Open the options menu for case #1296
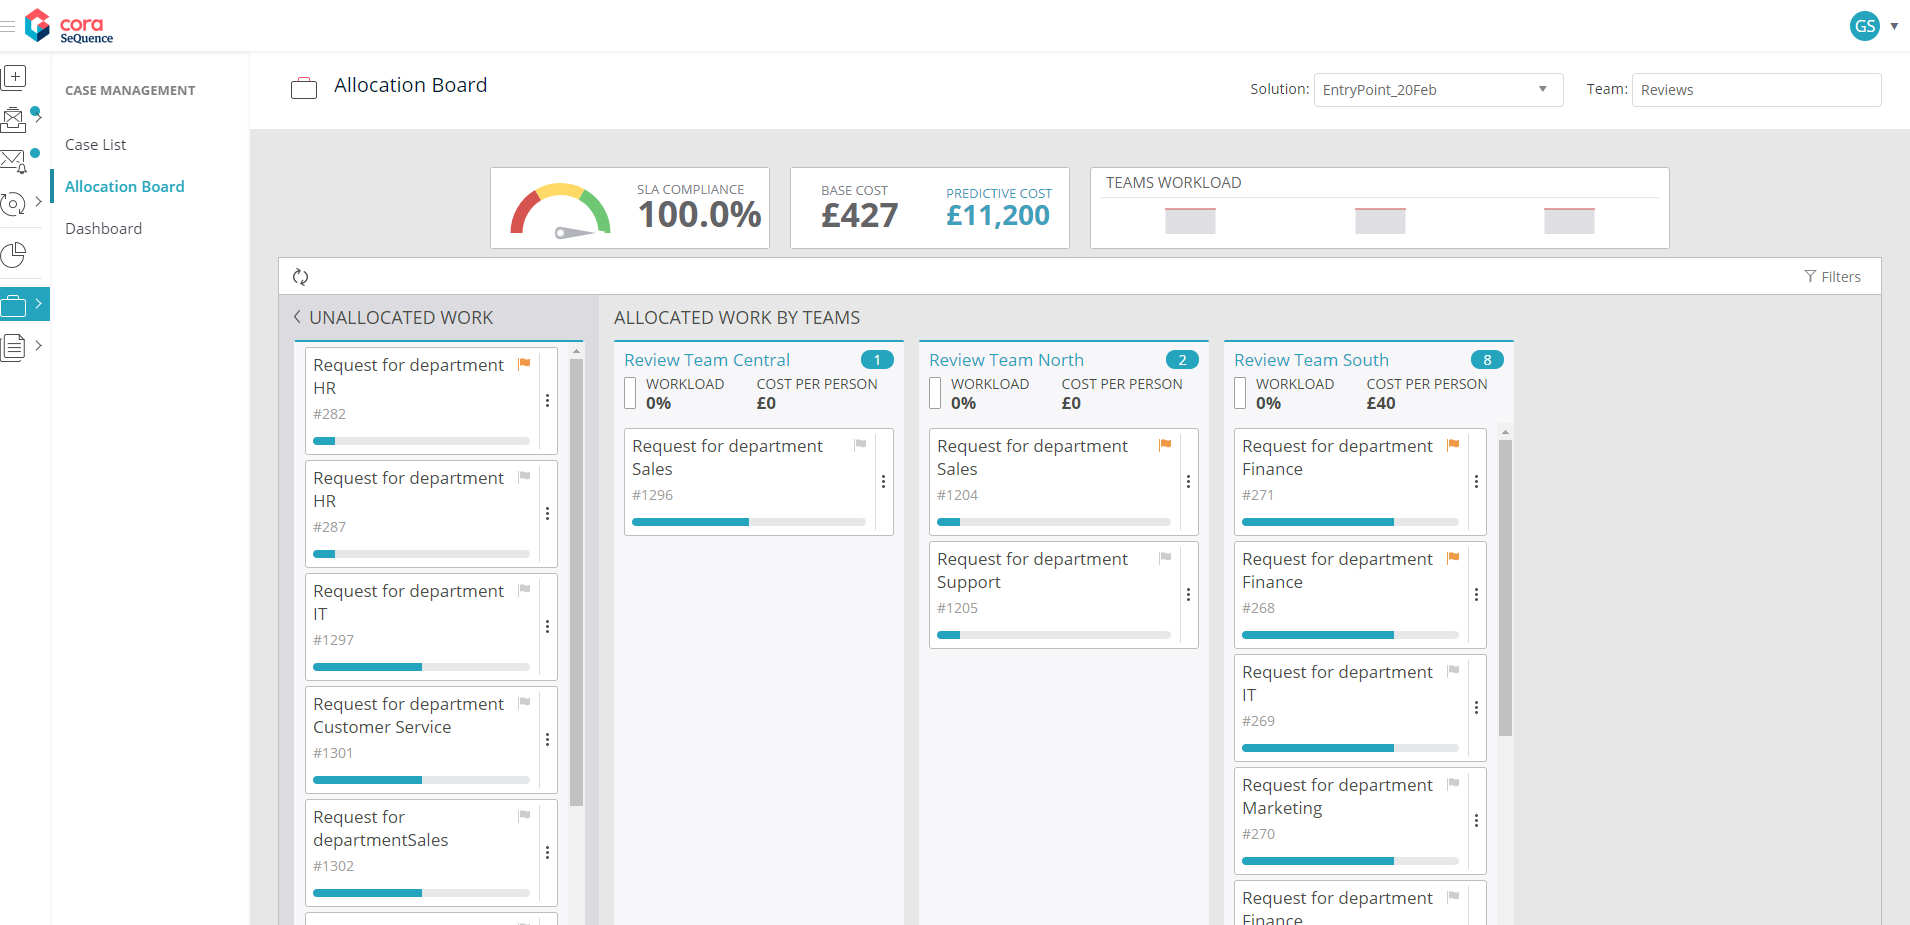 [x=883, y=481]
